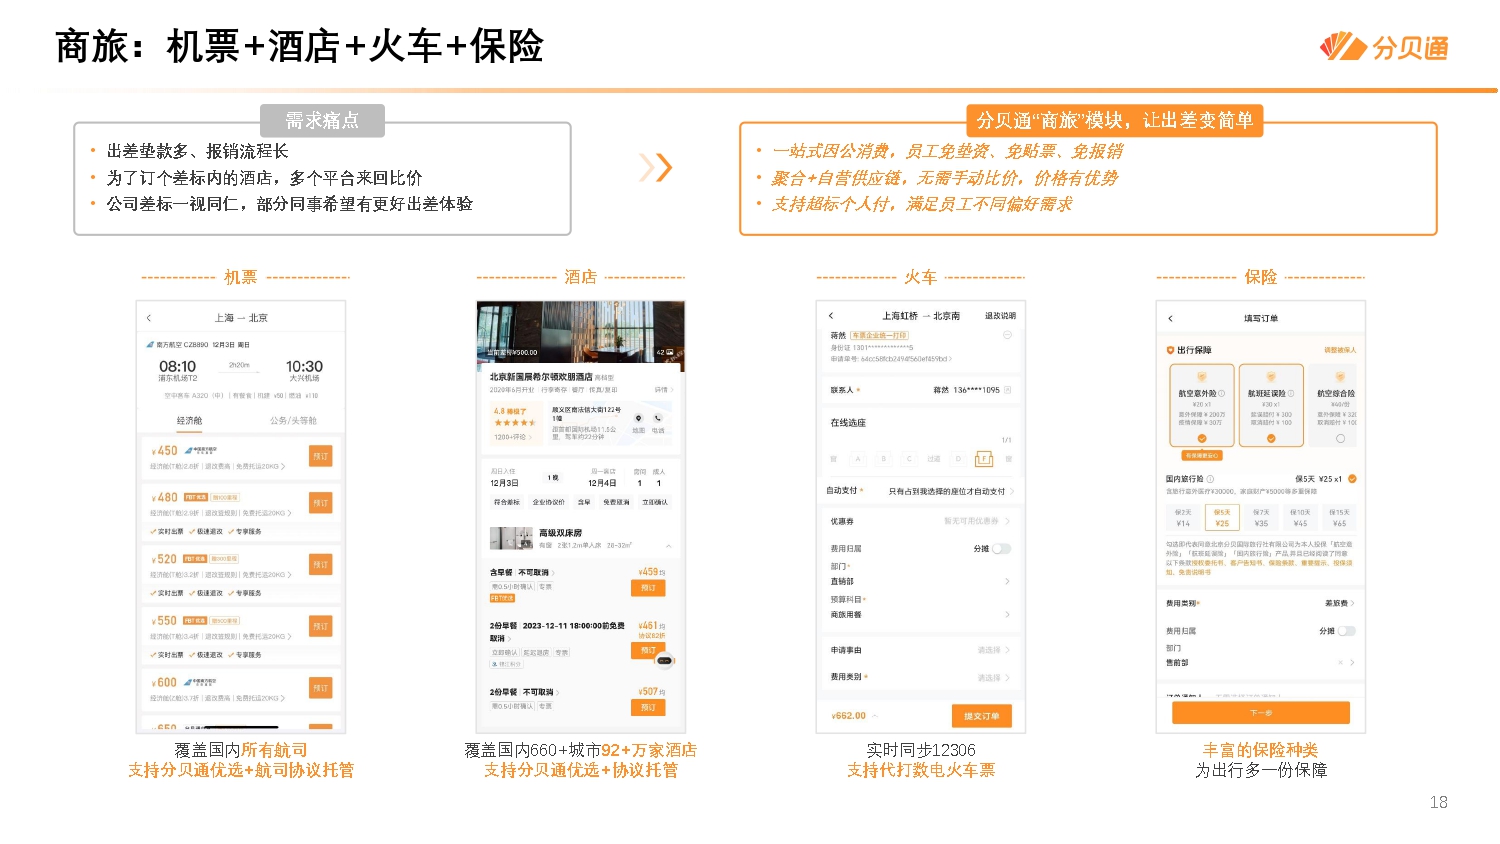
Task: Tap the phone icon to call the hotel
Action: click(x=657, y=418)
